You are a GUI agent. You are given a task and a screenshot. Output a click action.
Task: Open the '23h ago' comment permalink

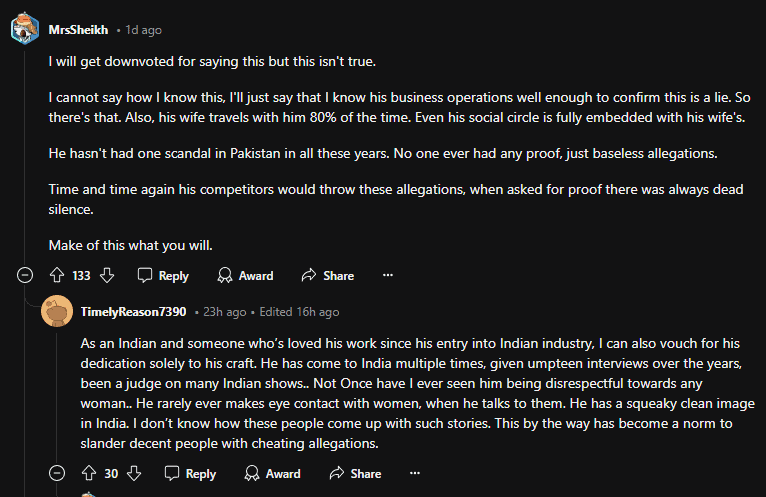227,311
